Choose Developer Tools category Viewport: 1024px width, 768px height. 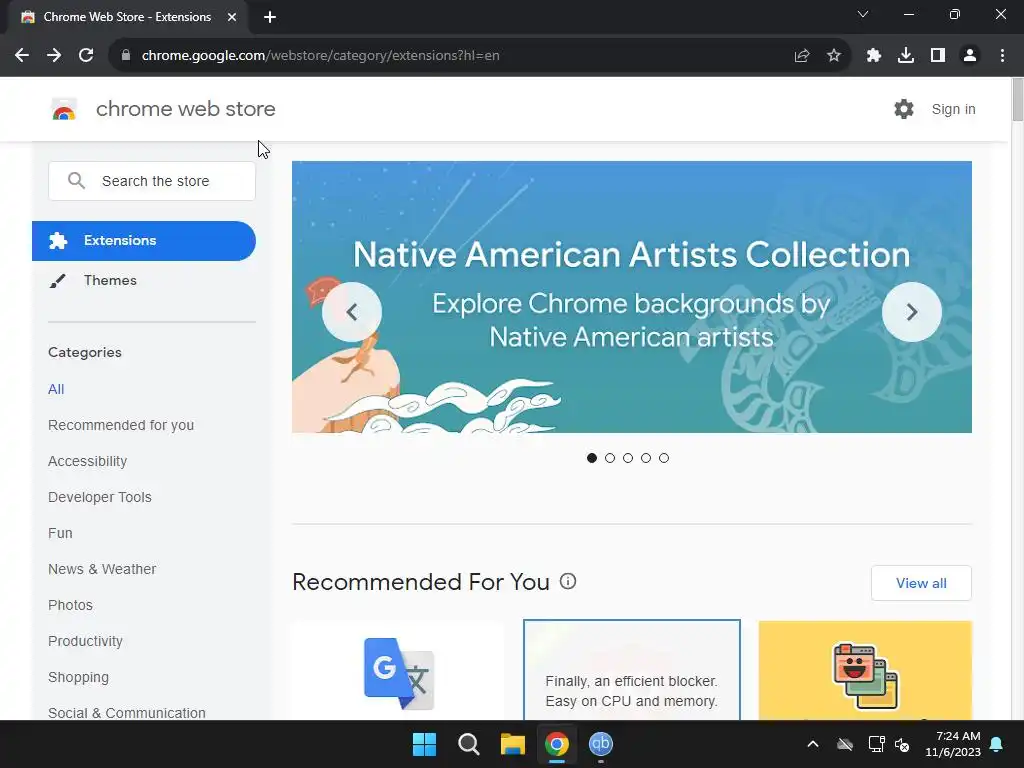click(100, 497)
